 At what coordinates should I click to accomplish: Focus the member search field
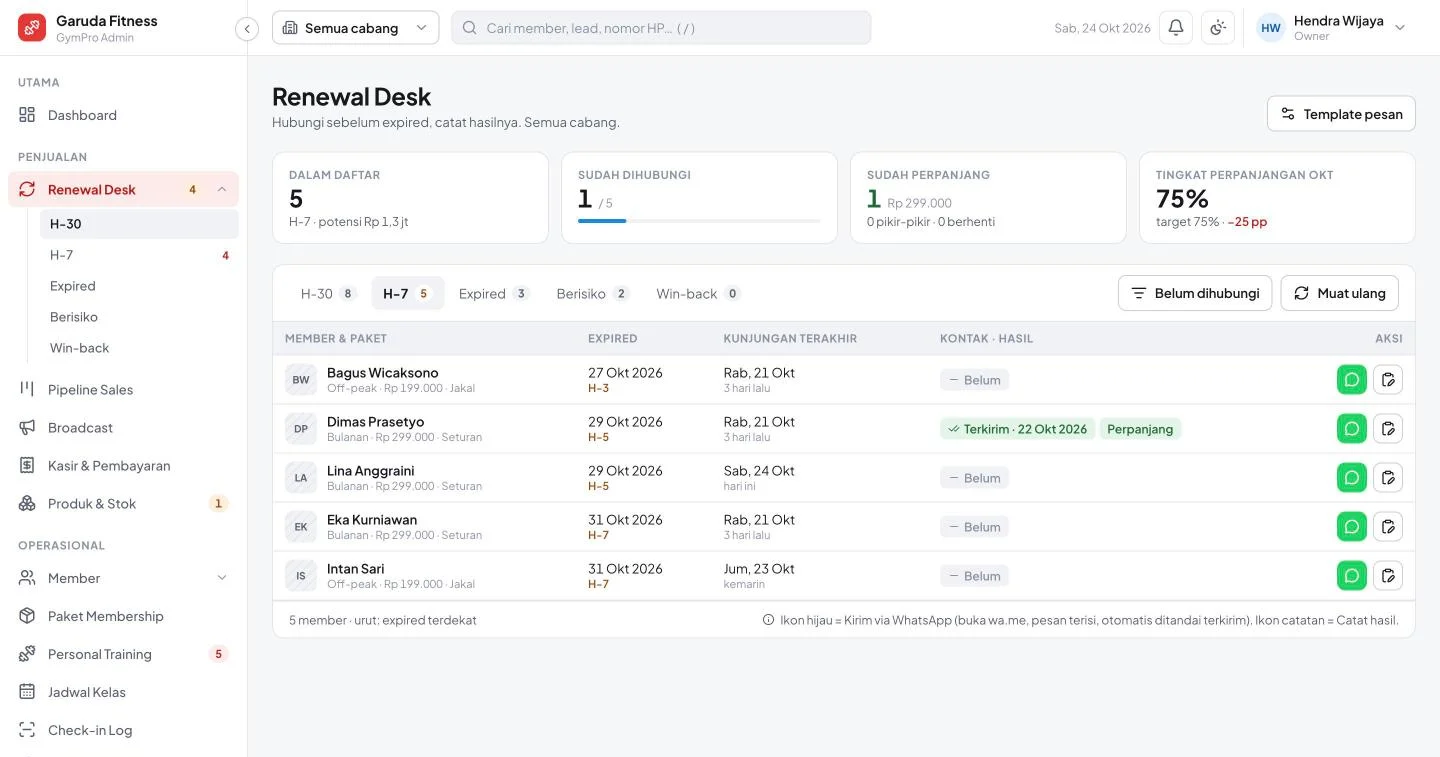661,28
